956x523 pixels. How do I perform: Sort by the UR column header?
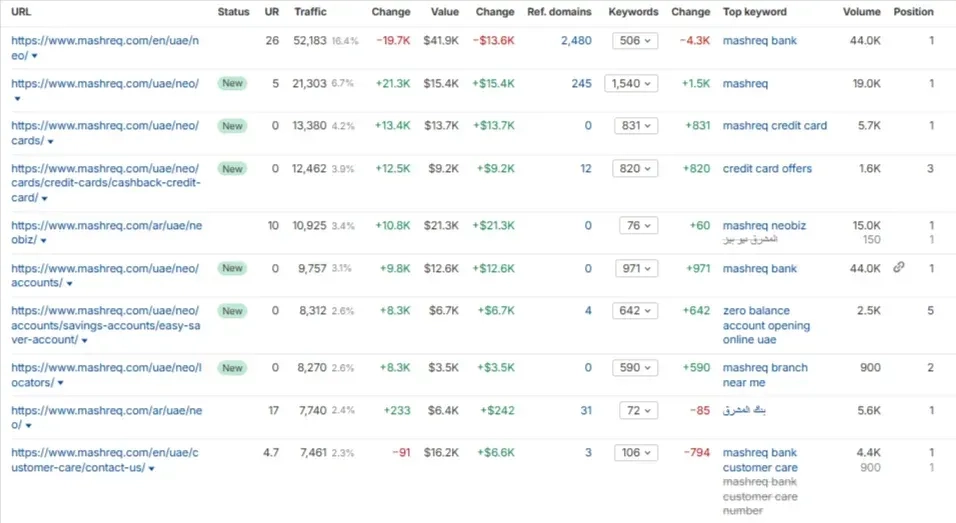click(x=272, y=12)
